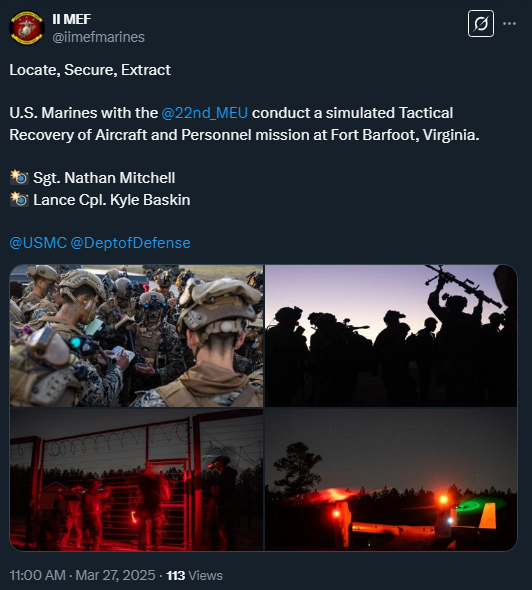This screenshot has height=590, width=532.
Task: Click the 11:00 AM Mar 27, 2025 timestamp
Action: click(82, 575)
